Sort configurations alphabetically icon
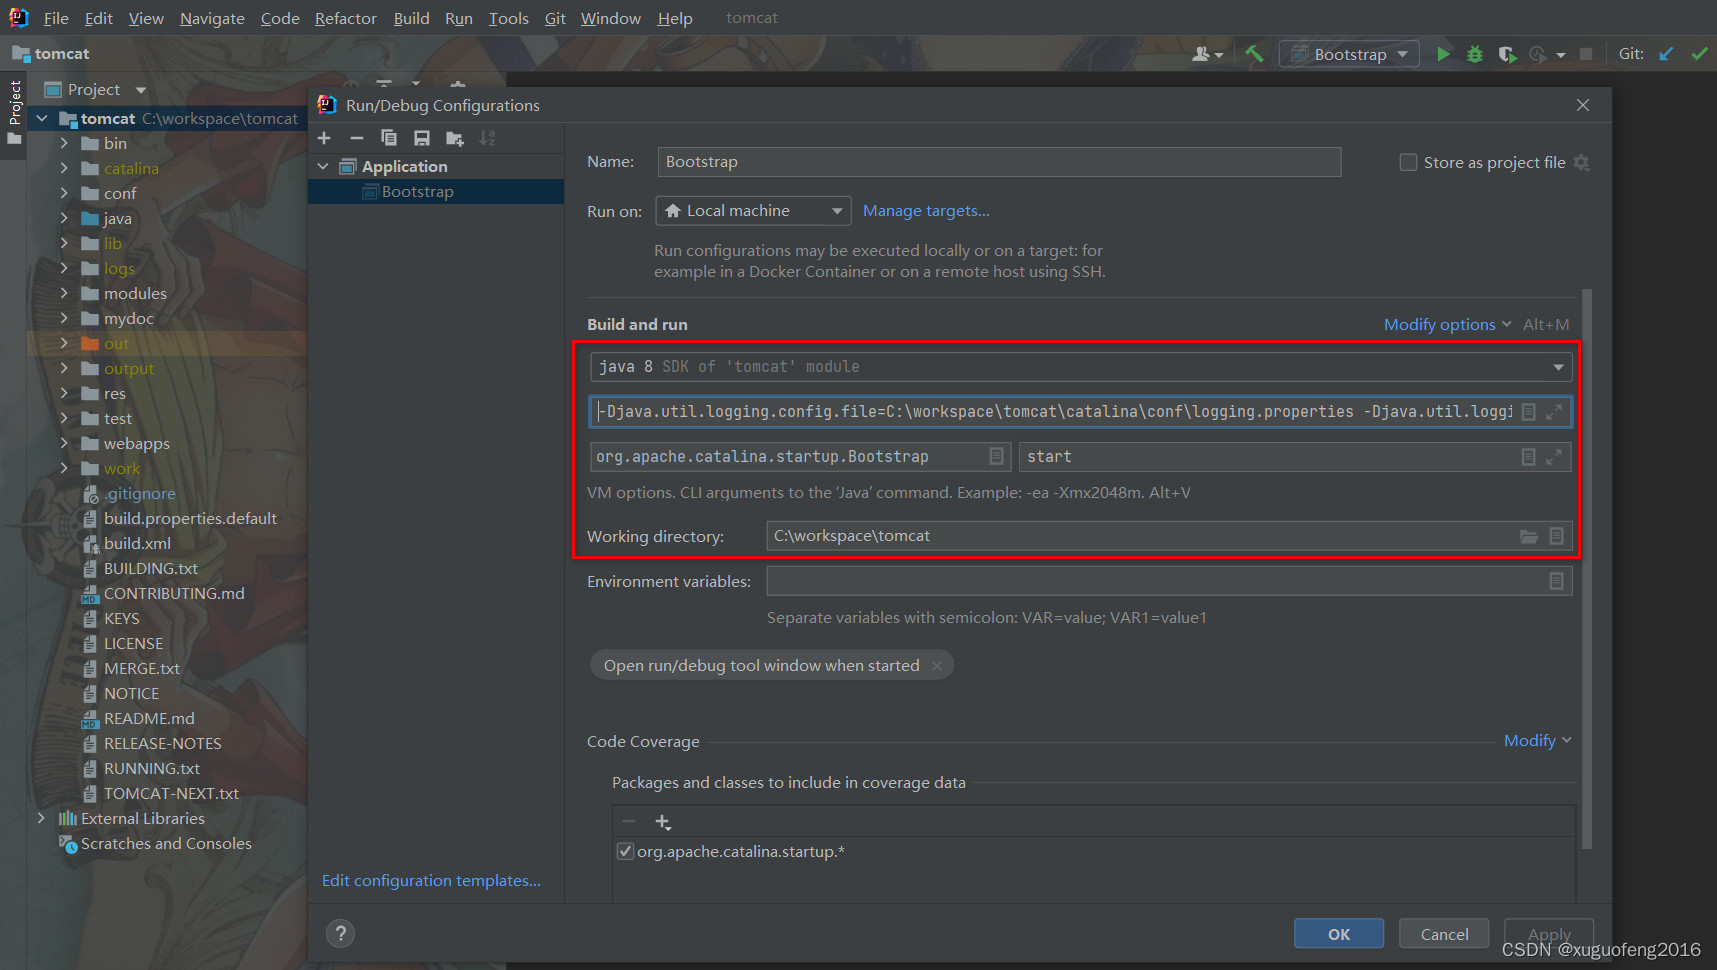 (x=487, y=138)
